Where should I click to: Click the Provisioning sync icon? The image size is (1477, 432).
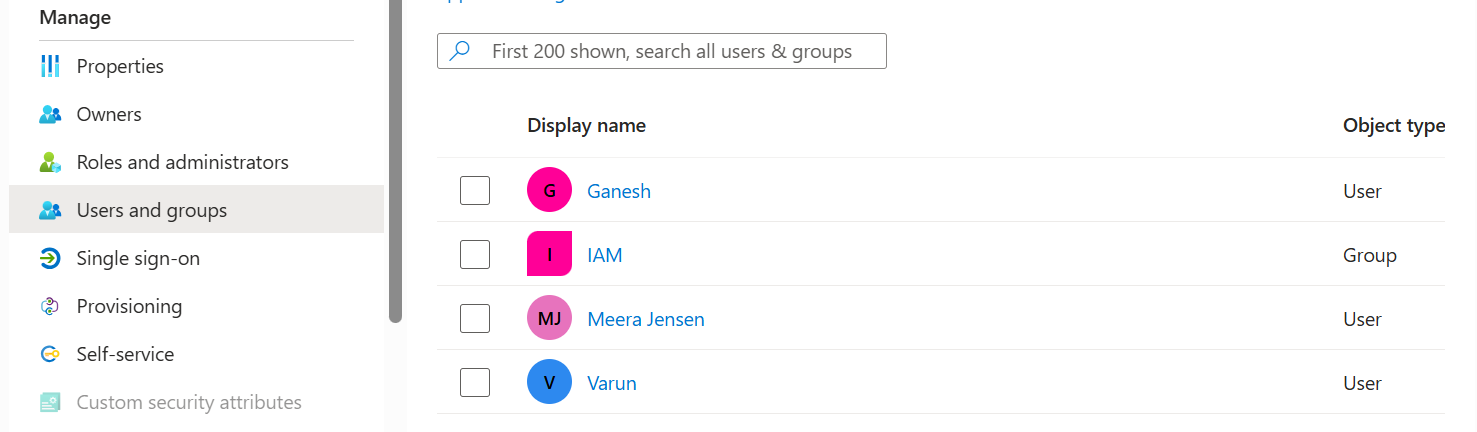coord(50,306)
